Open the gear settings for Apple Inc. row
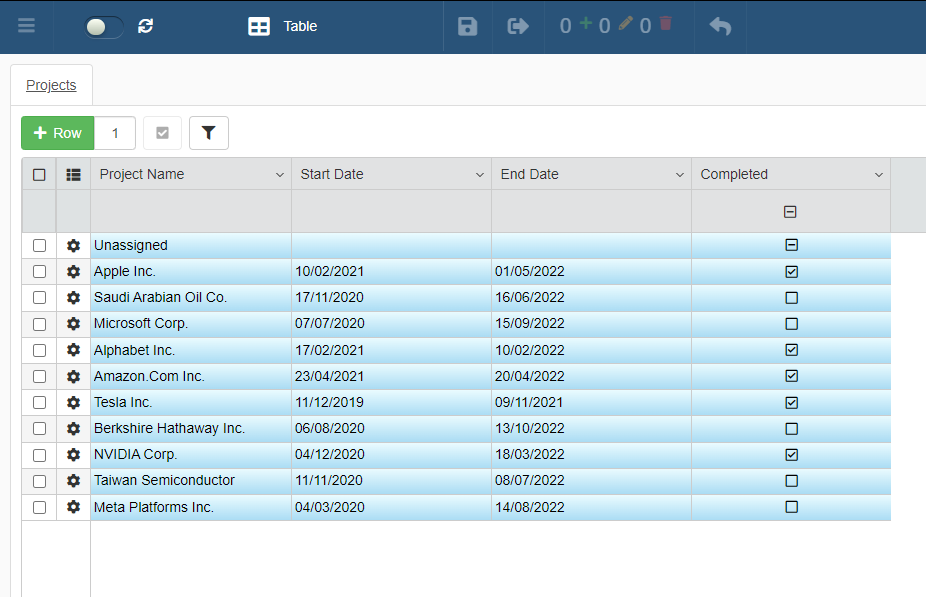 coord(73,272)
